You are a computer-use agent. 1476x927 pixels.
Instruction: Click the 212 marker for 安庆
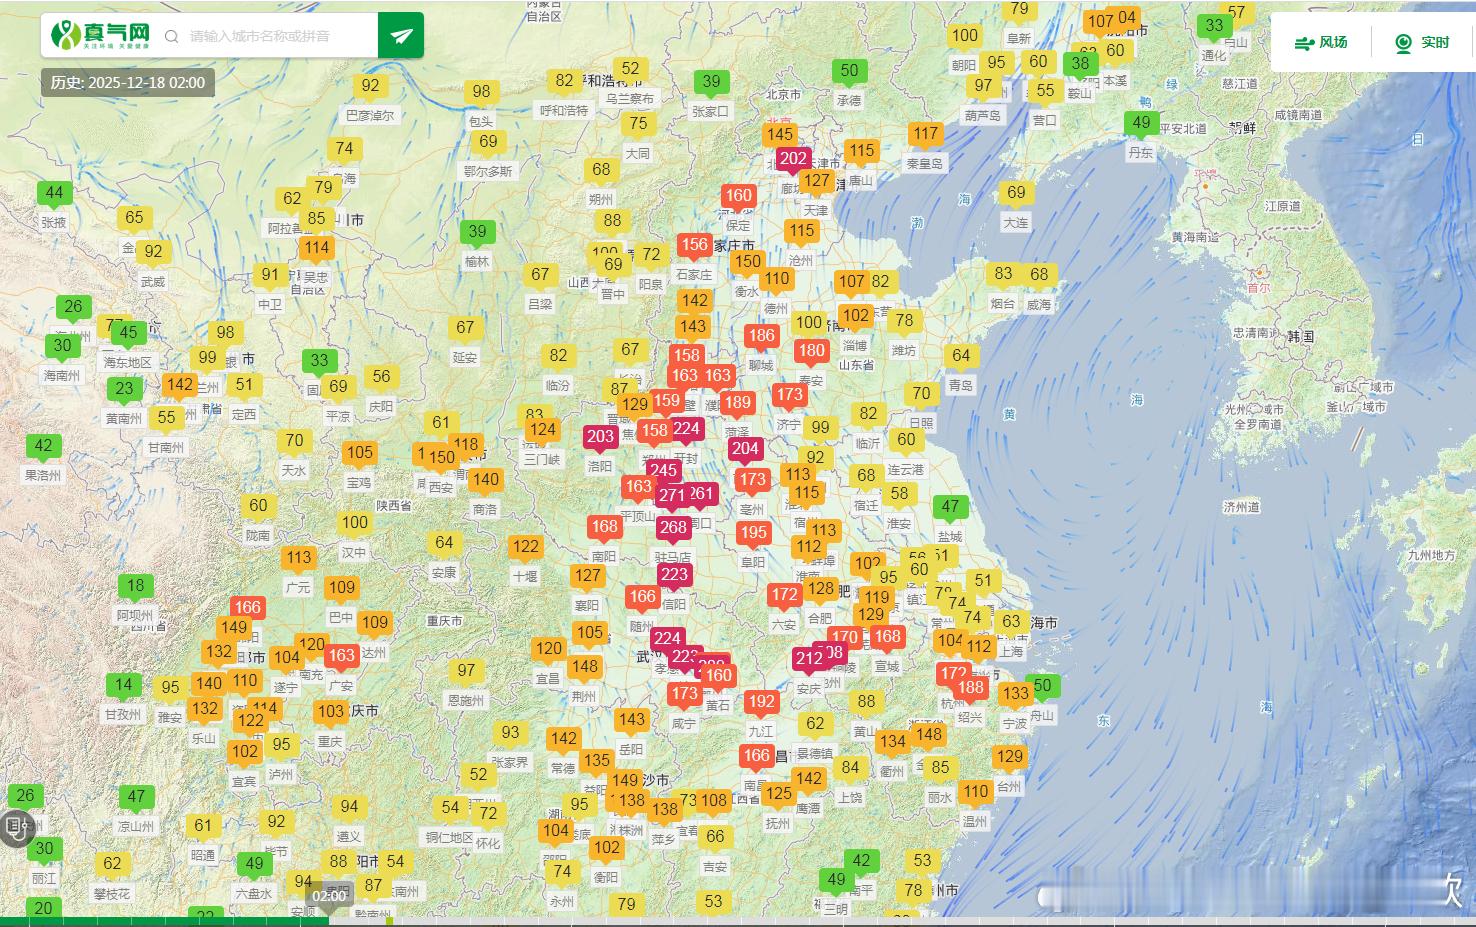coord(809,658)
